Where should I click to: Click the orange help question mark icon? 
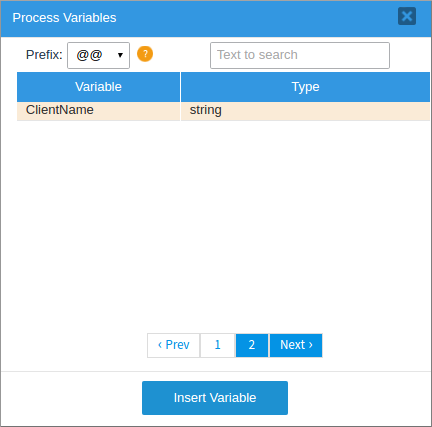pyautogui.click(x=145, y=54)
